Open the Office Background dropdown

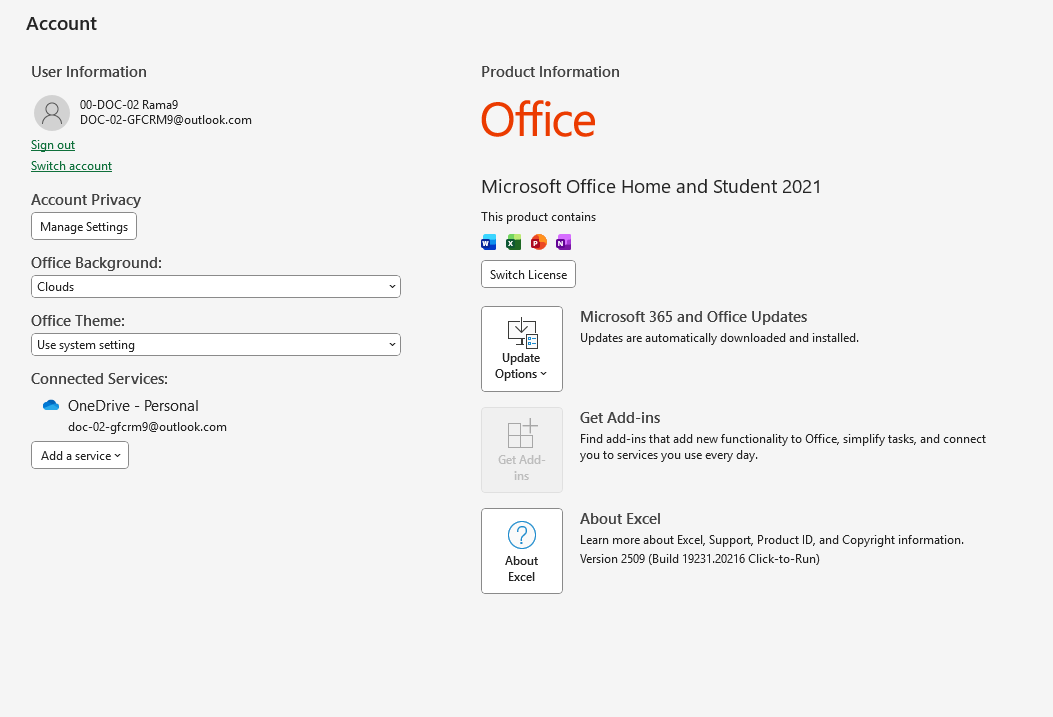pyautogui.click(x=215, y=287)
